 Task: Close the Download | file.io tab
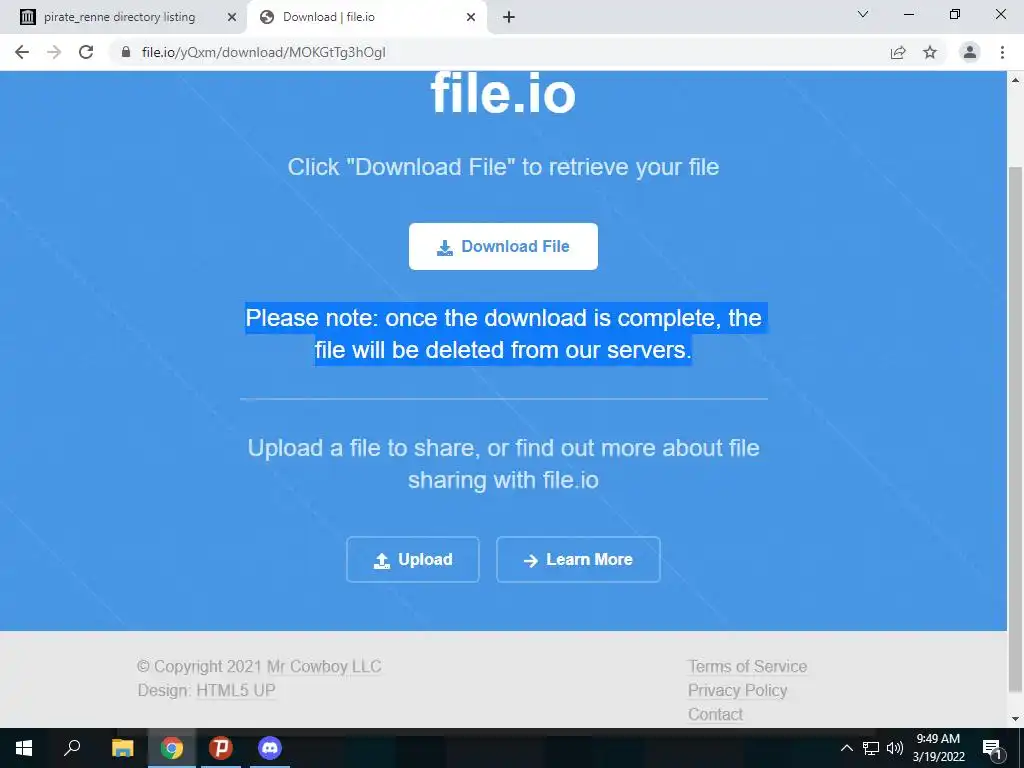click(471, 17)
